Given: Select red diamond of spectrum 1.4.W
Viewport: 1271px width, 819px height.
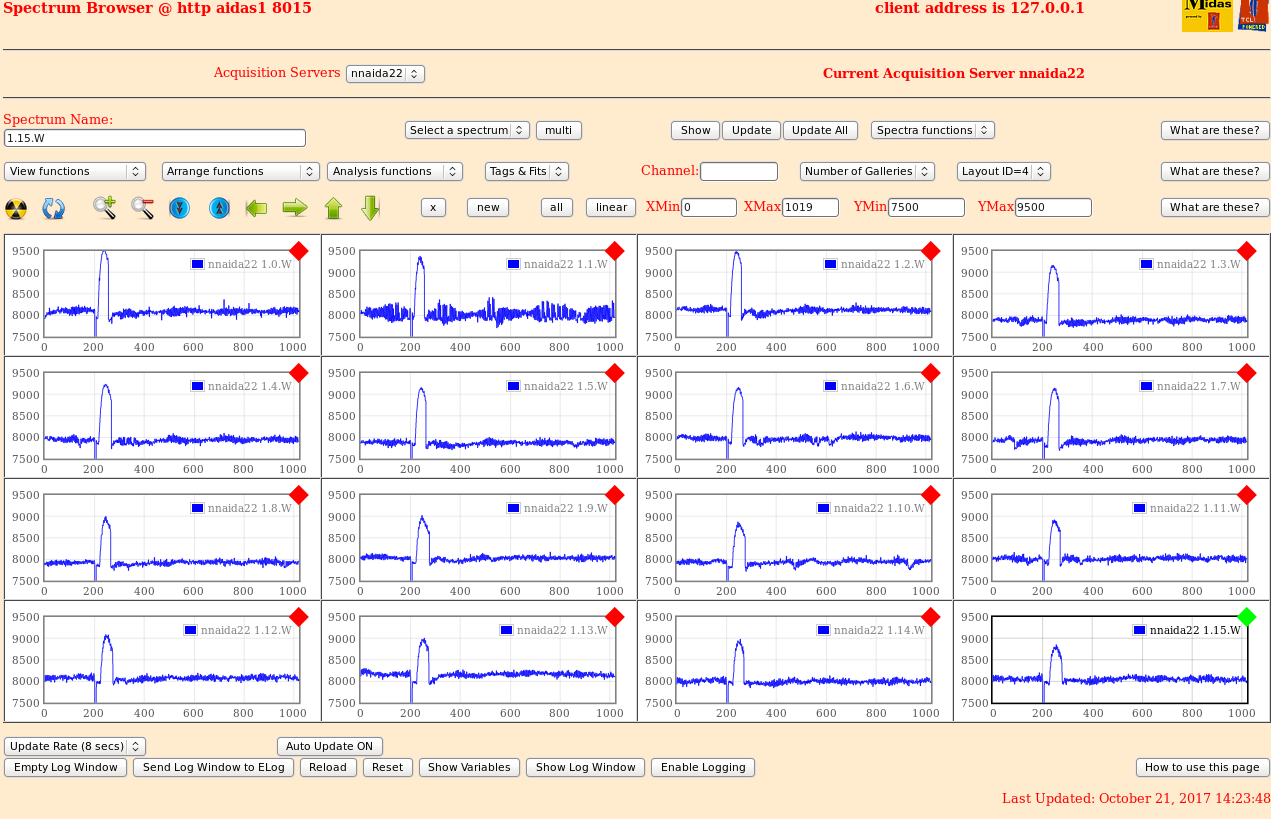Looking at the screenshot, I should [x=298, y=373].
